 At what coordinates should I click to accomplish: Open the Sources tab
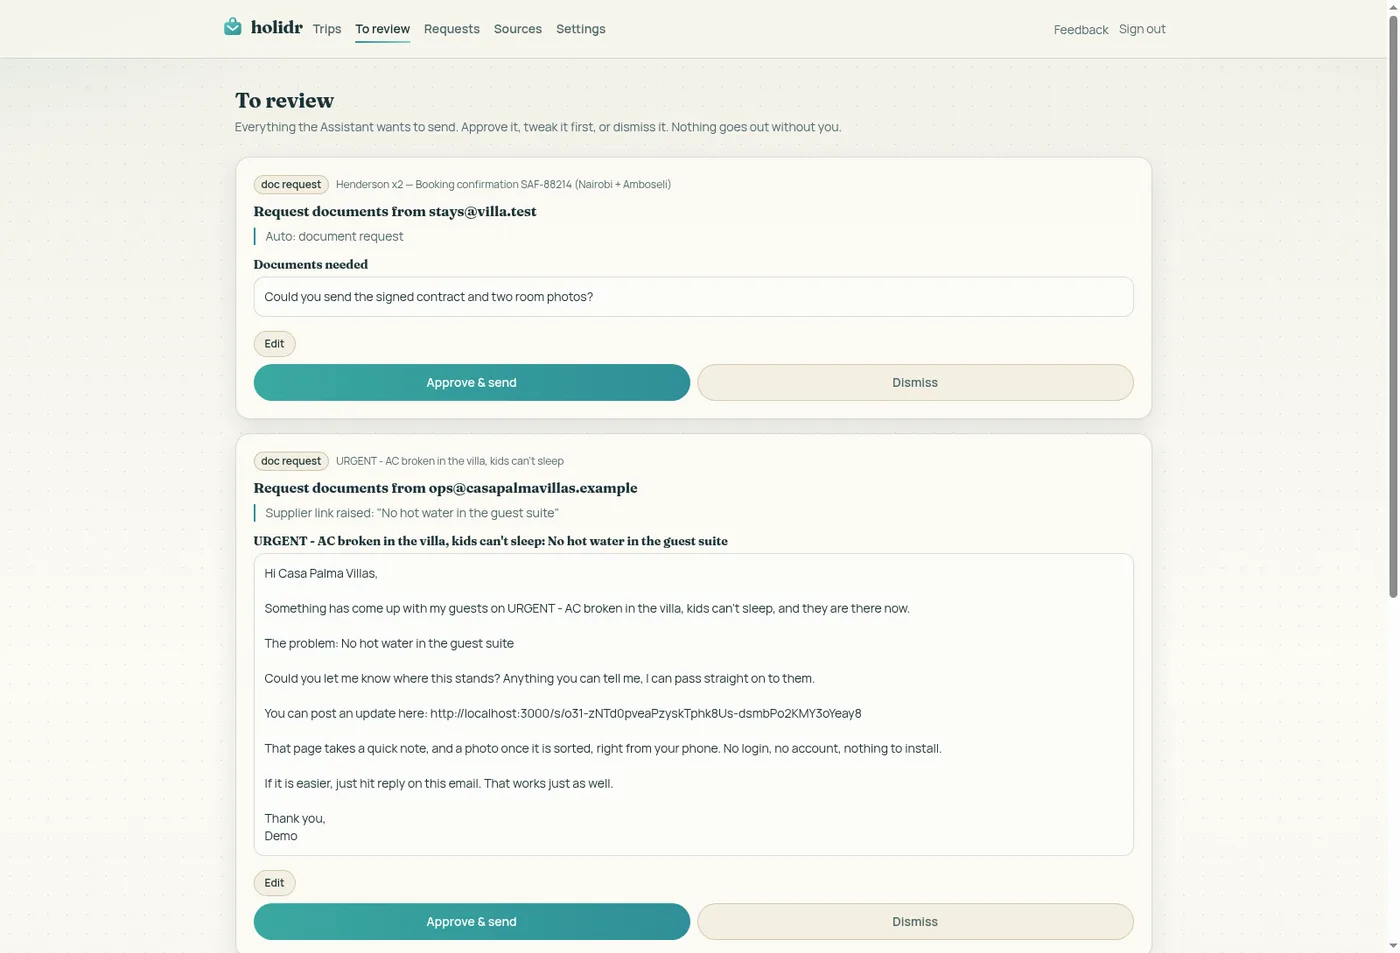pos(517,29)
